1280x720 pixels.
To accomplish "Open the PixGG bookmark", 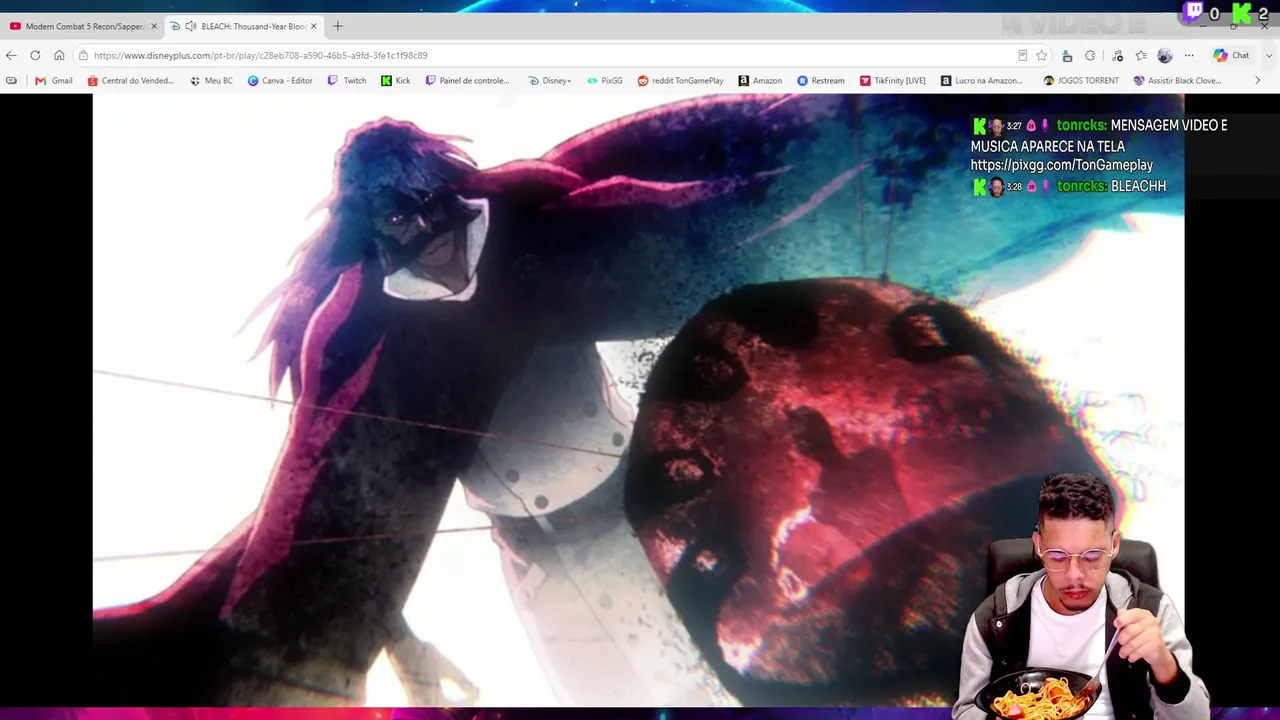I will coord(605,80).
